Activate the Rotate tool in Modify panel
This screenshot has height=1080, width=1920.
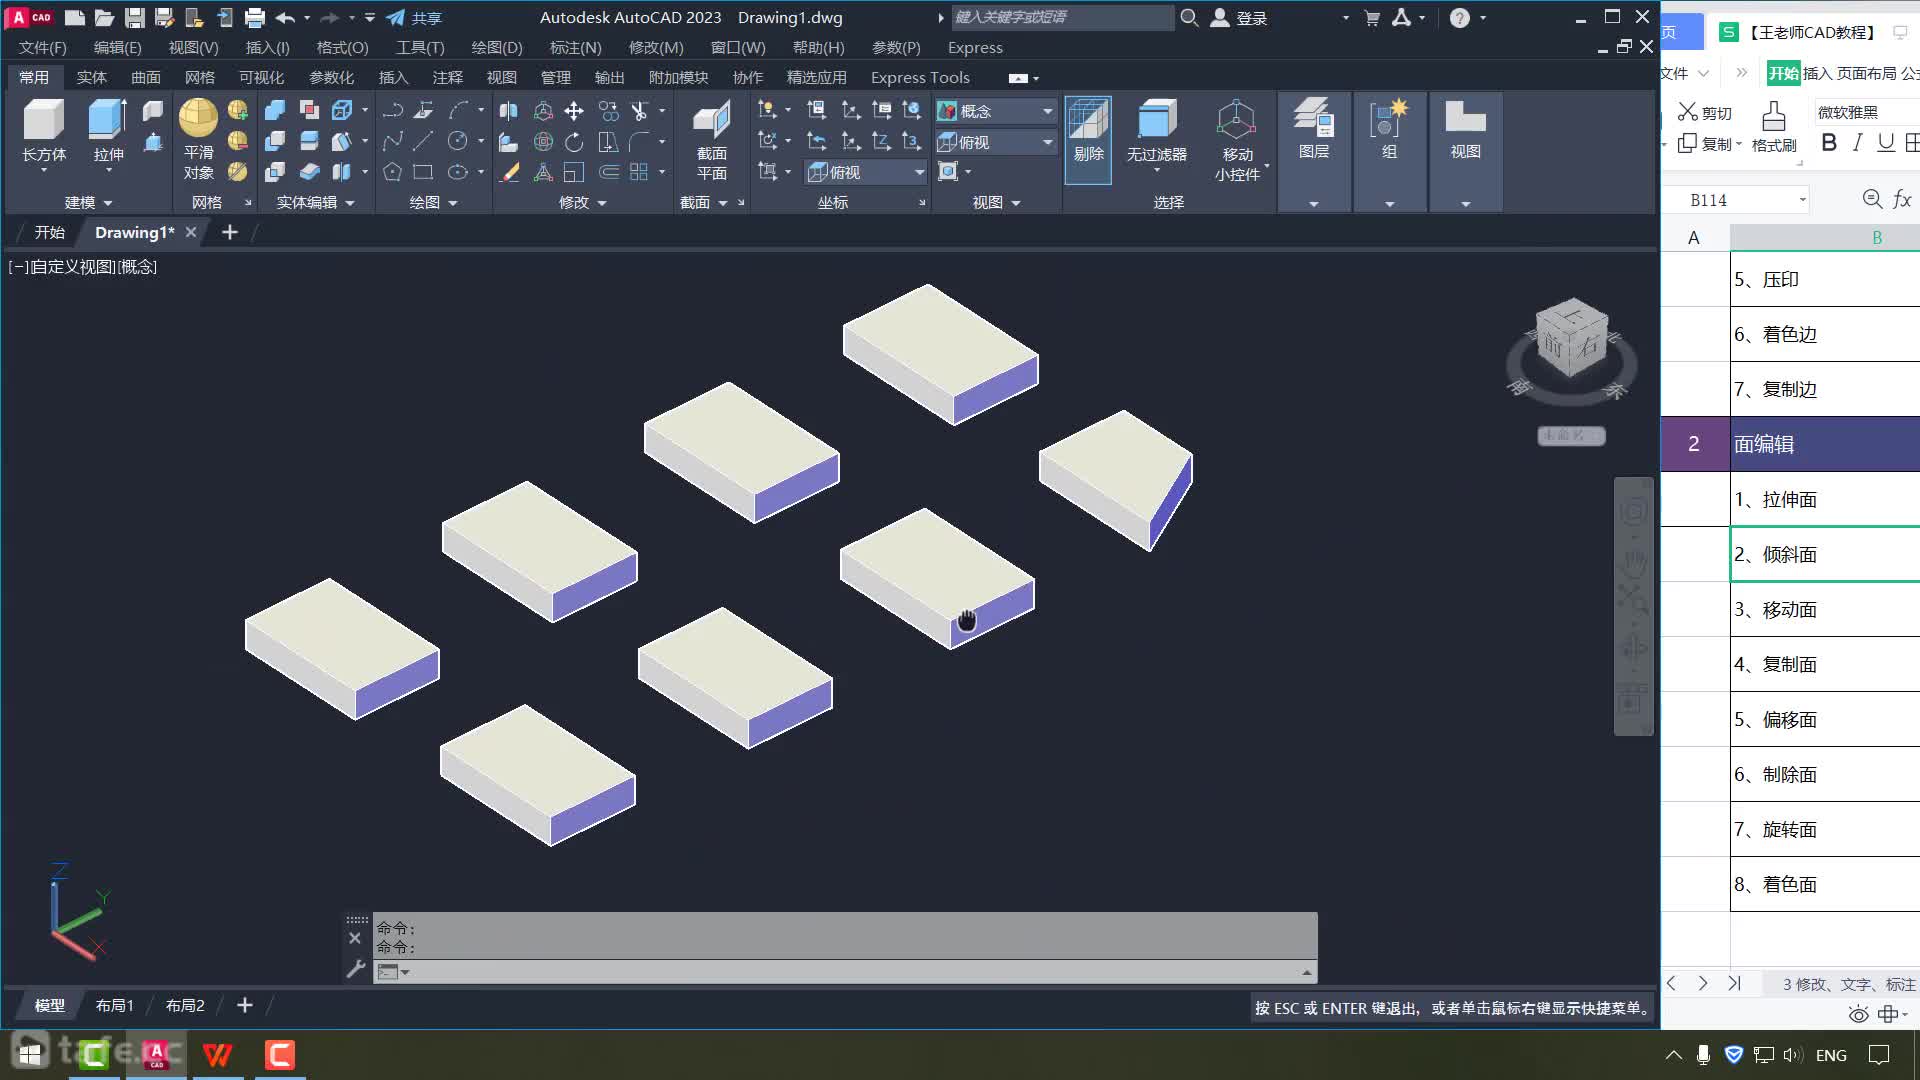coord(574,142)
